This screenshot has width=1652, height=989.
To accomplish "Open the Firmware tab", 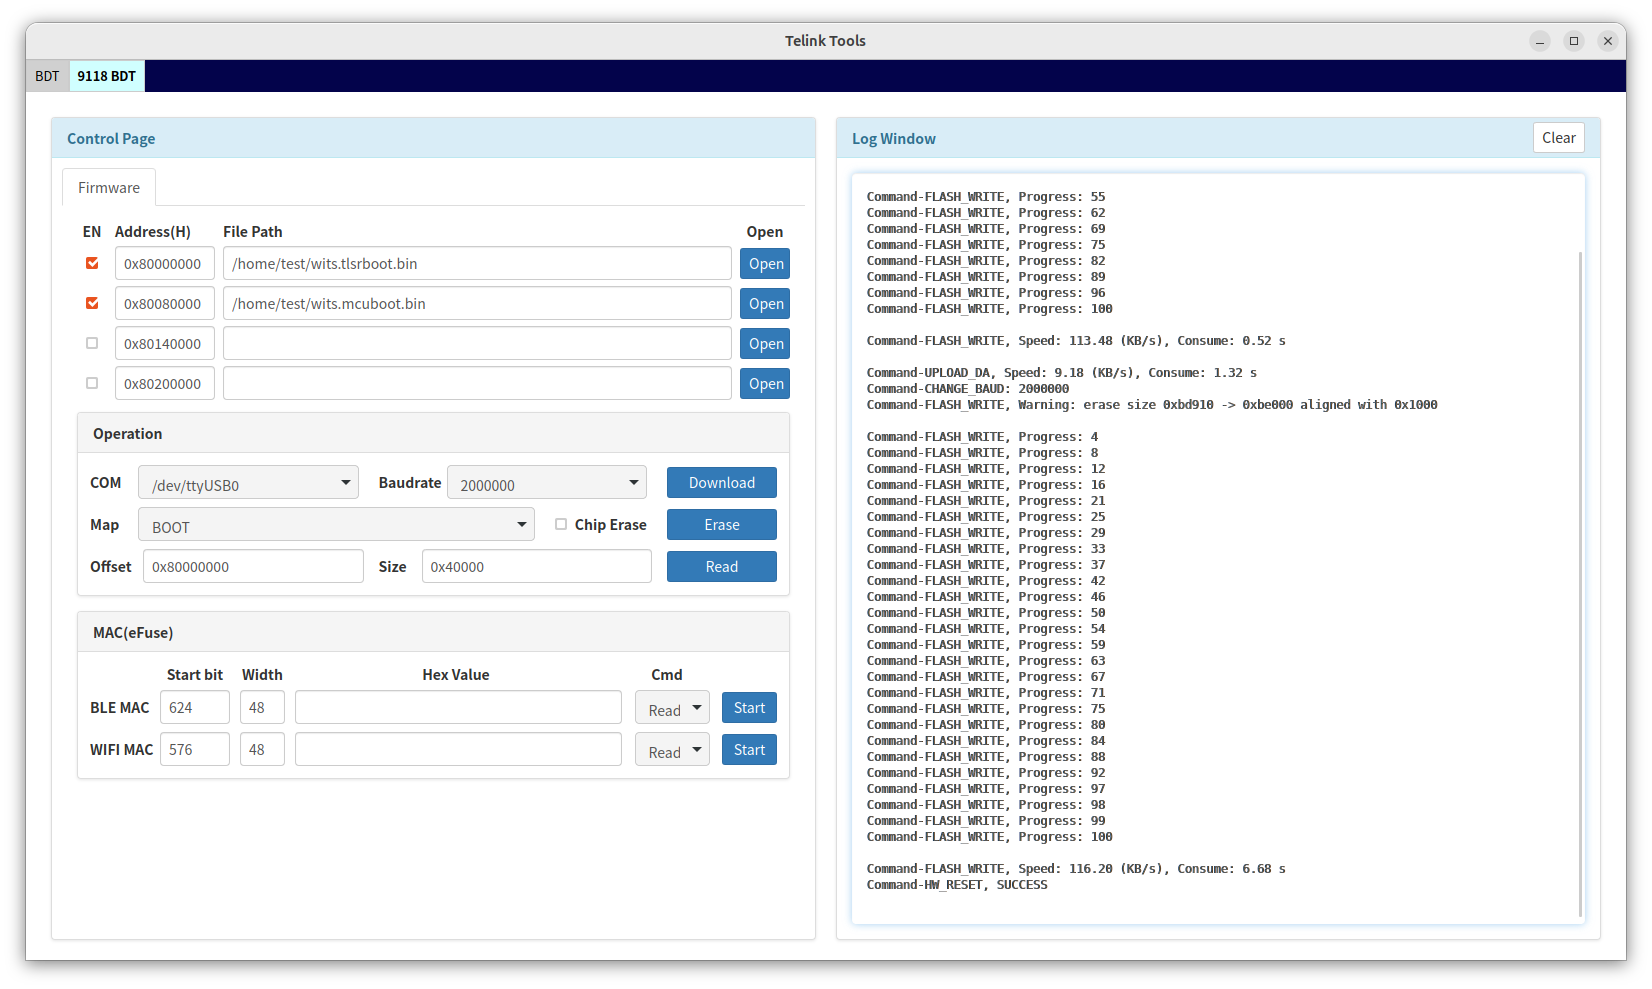I will [x=109, y=188].
